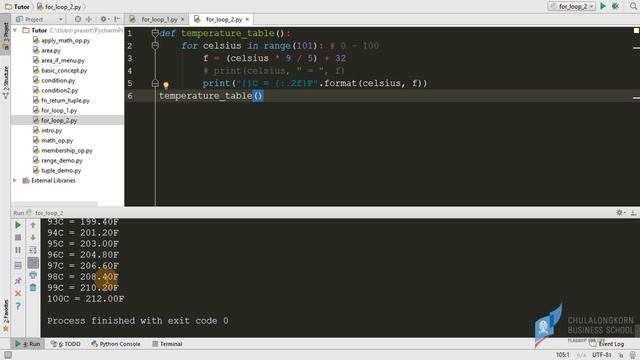
Task: Fold the for loop at line 2
Action: [155, 46]
